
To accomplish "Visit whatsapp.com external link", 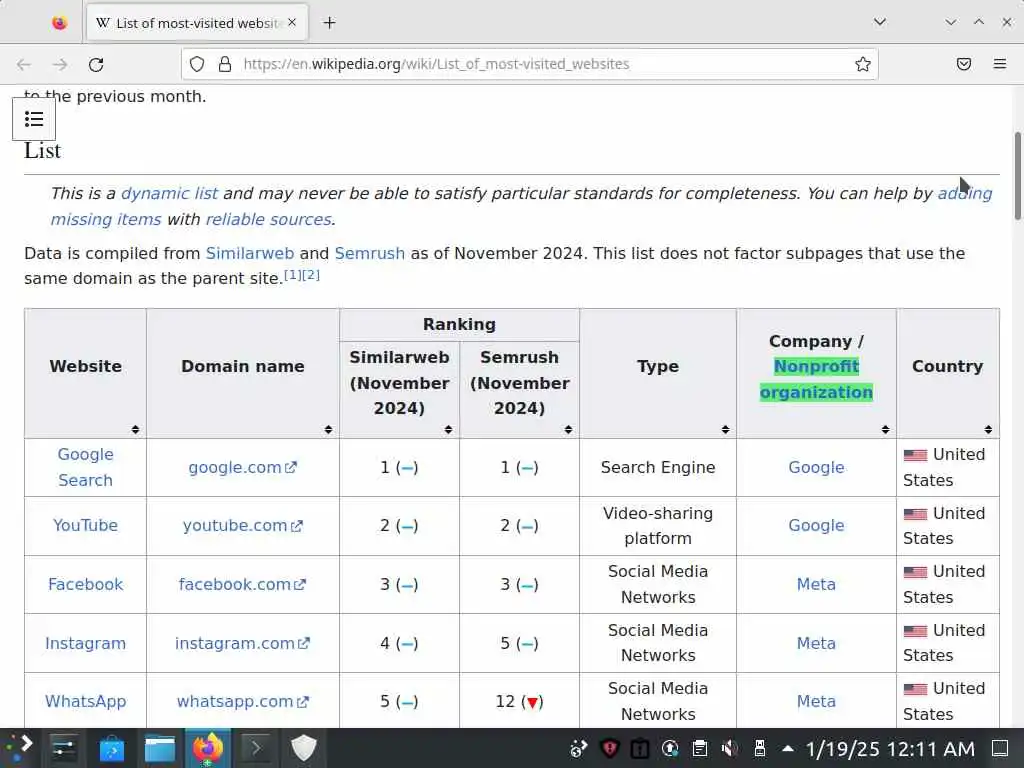I will (x=242, y=701).
